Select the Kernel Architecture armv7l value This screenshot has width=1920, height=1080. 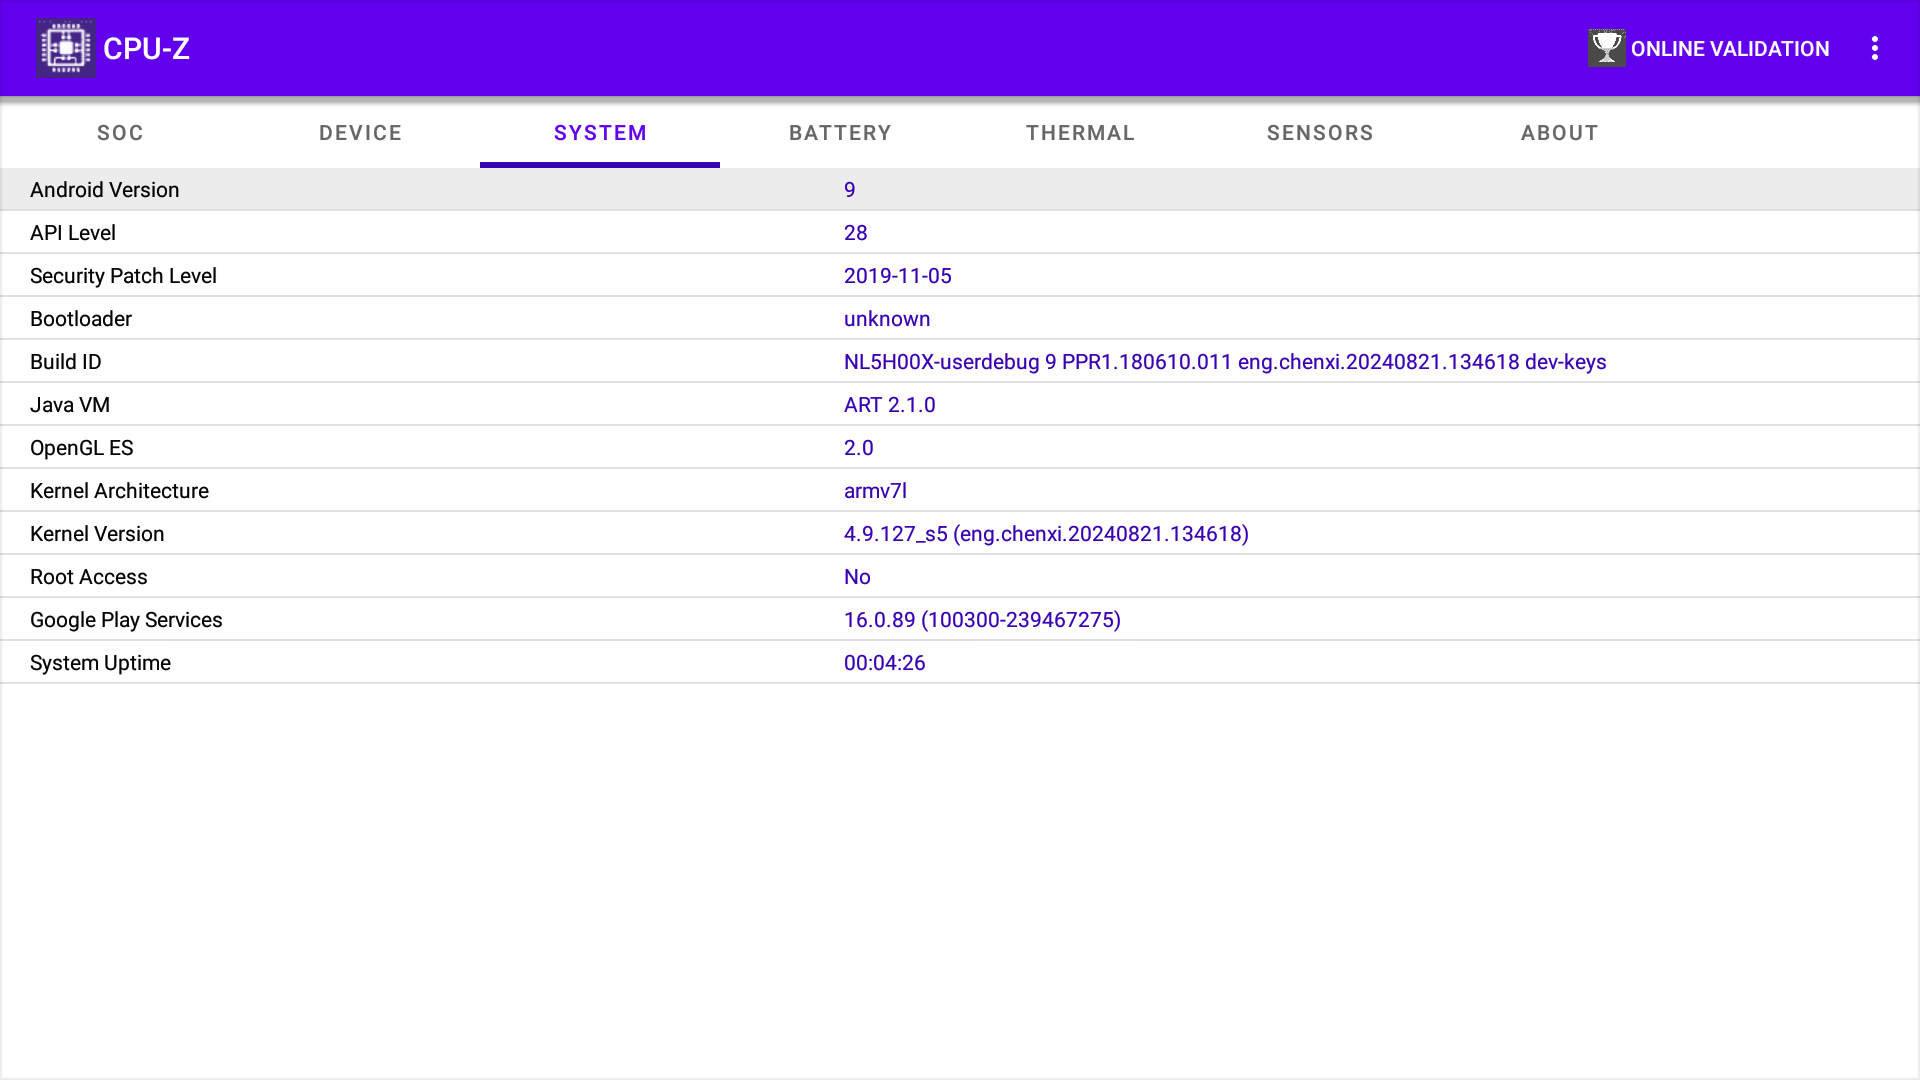pyautogui.click(x=875, y=491)
